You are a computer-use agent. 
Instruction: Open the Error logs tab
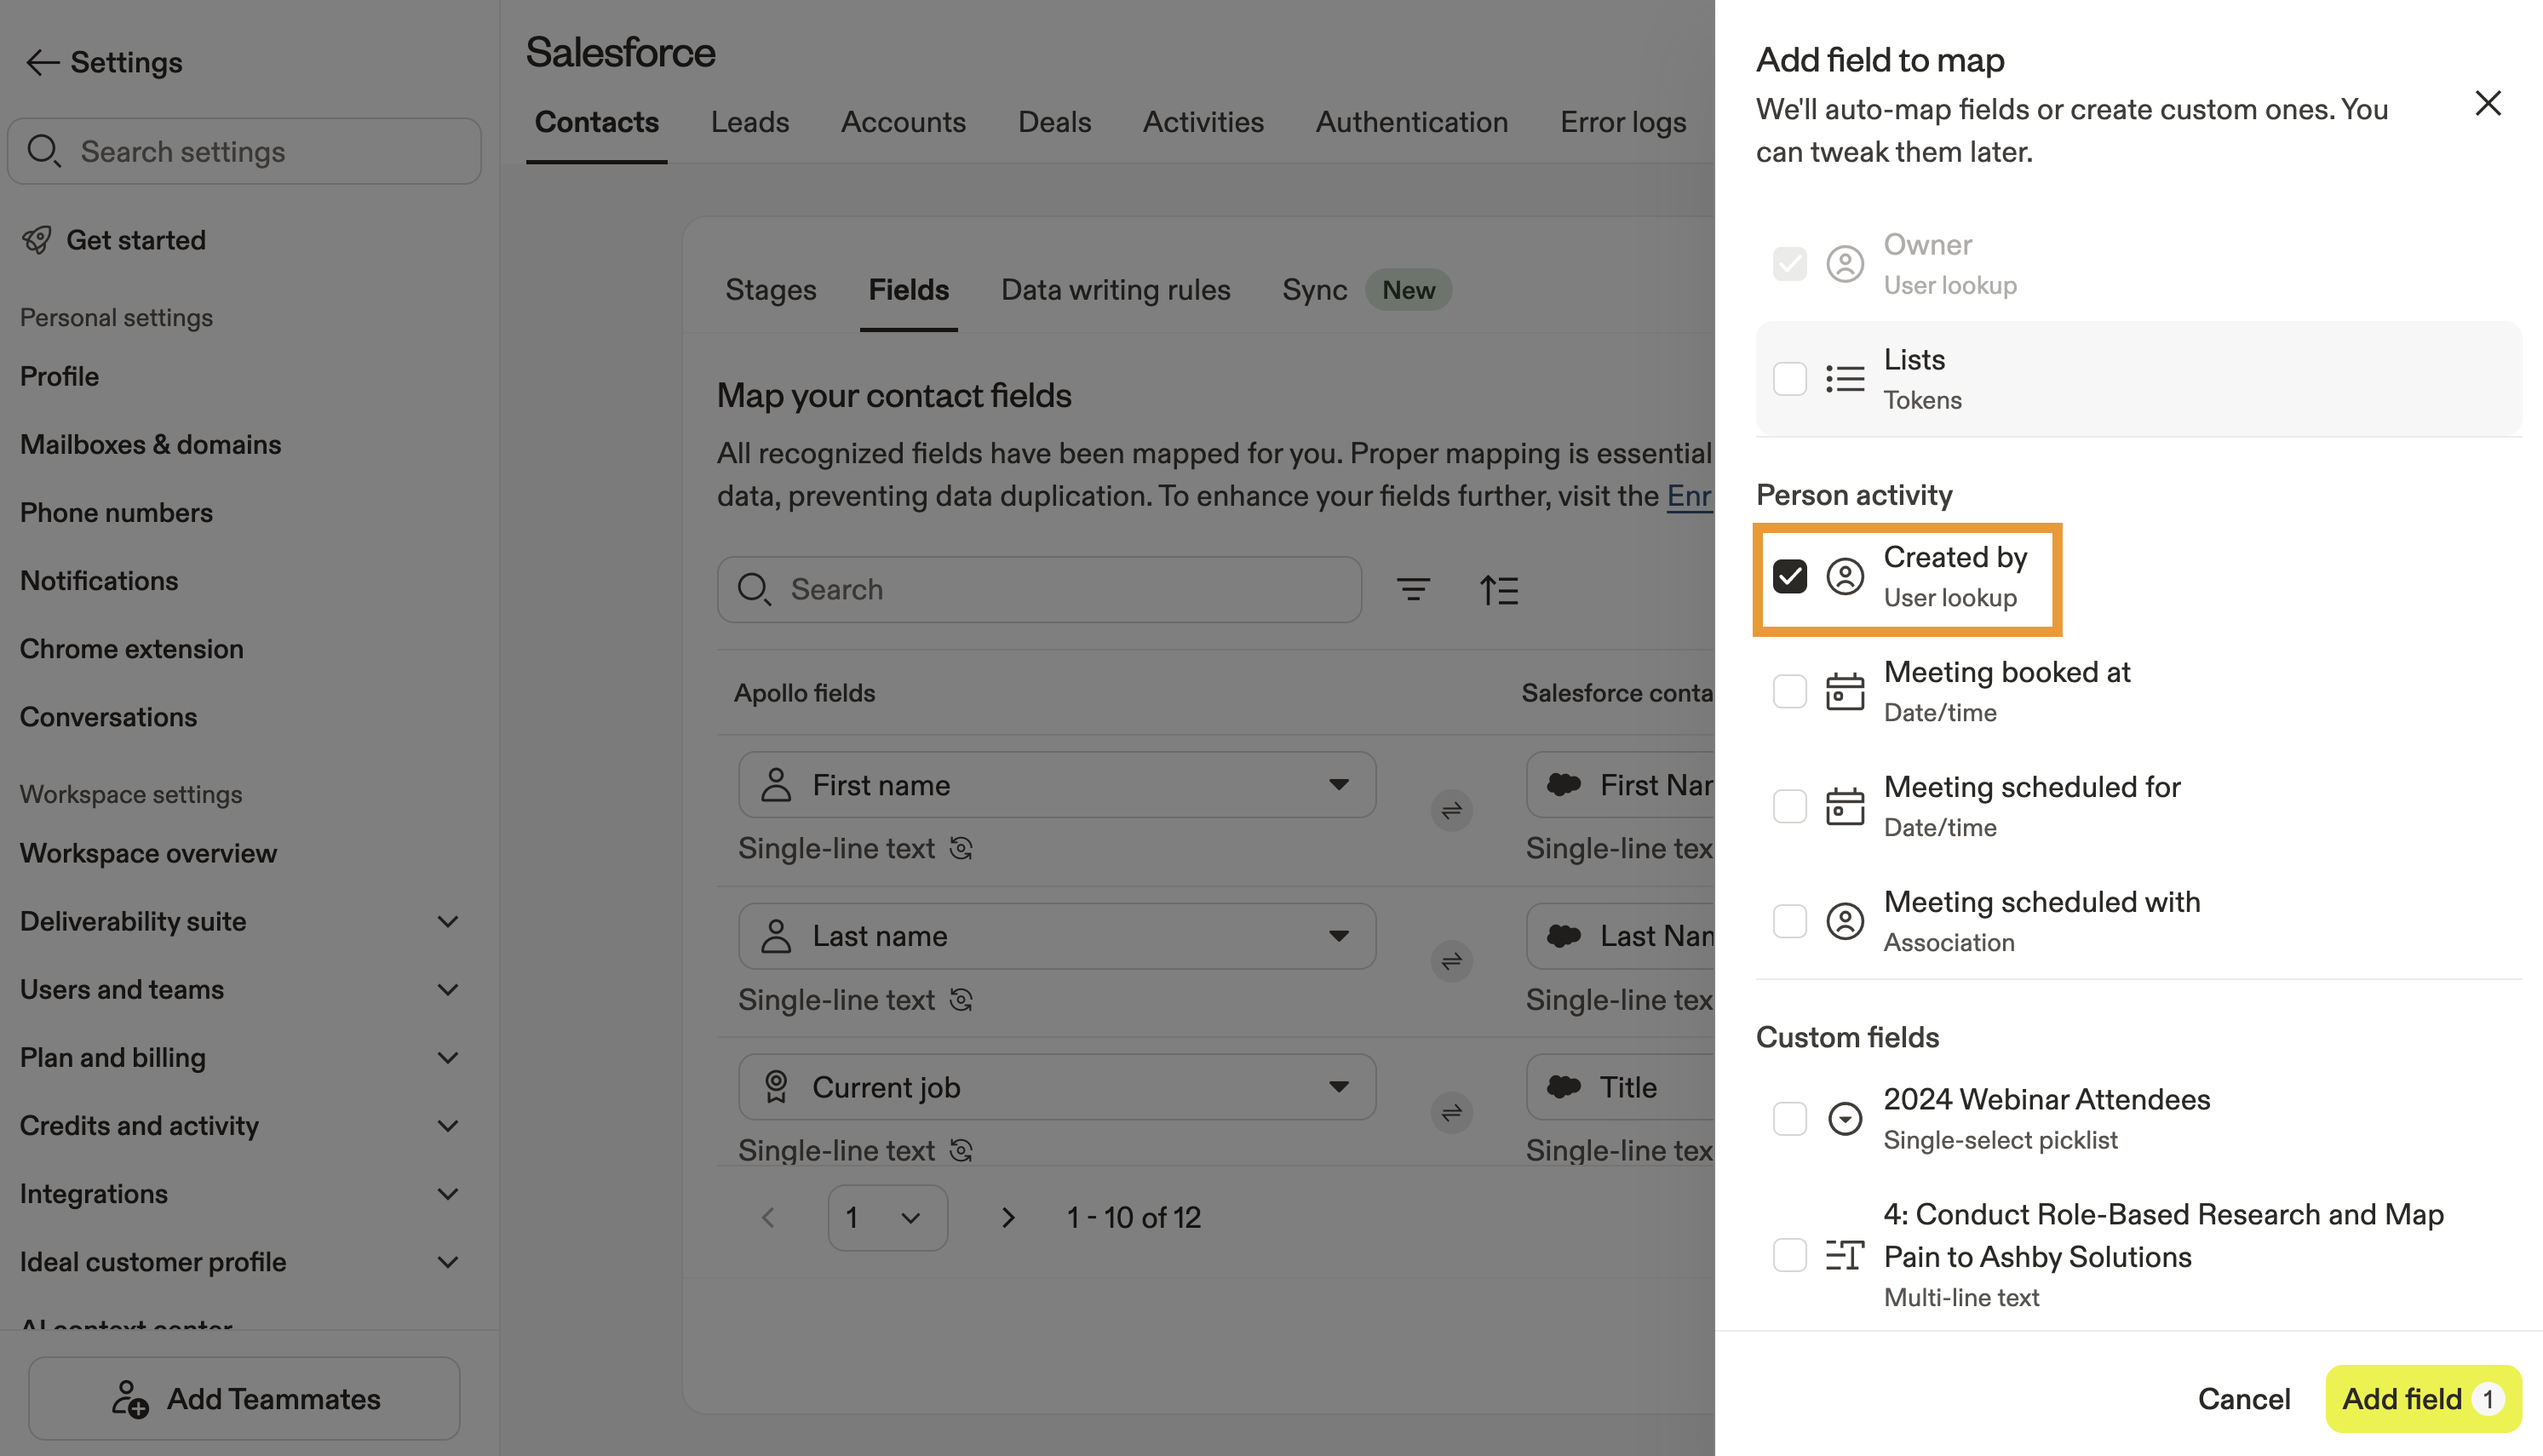pos(1623,122)
